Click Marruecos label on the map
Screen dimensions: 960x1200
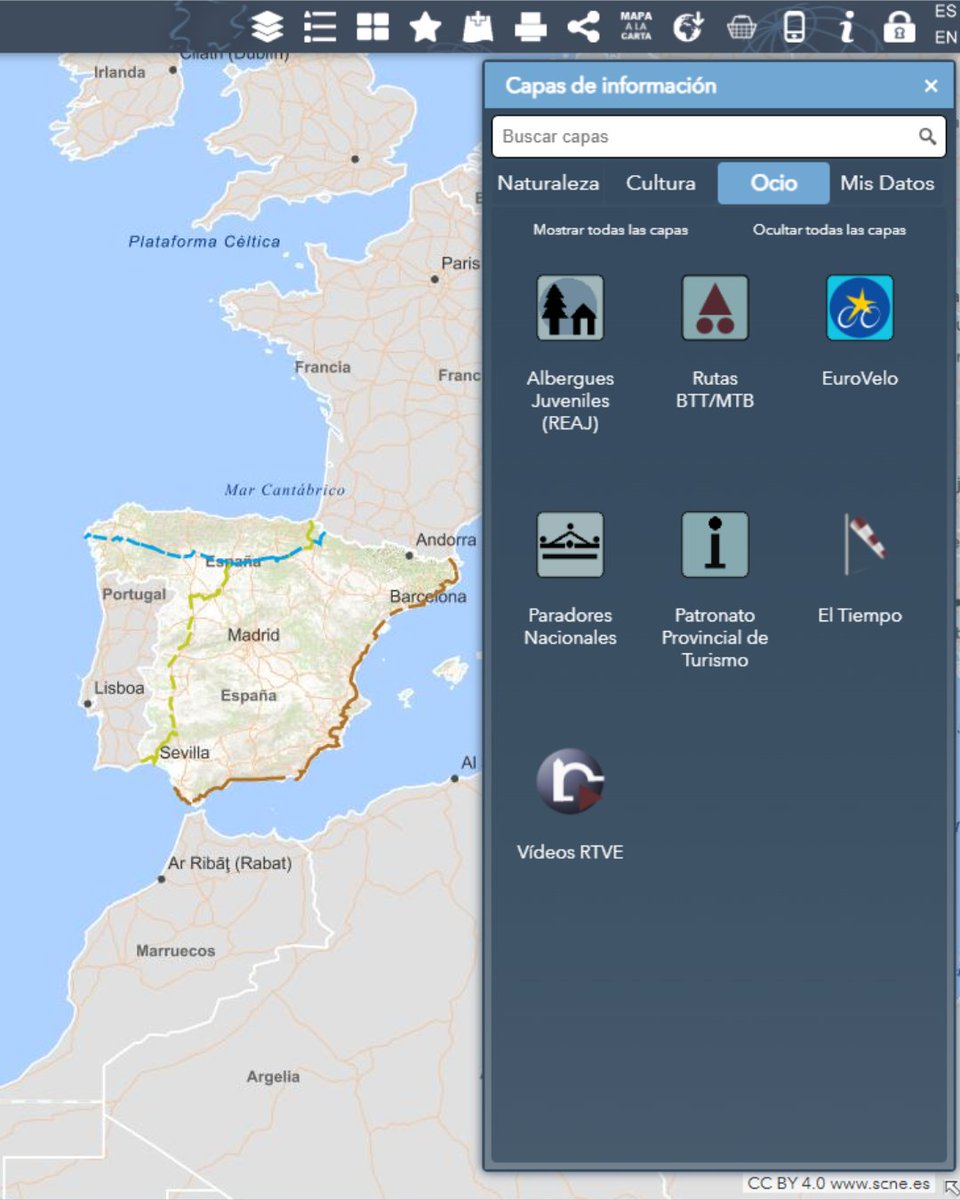(x=176, y=951)
